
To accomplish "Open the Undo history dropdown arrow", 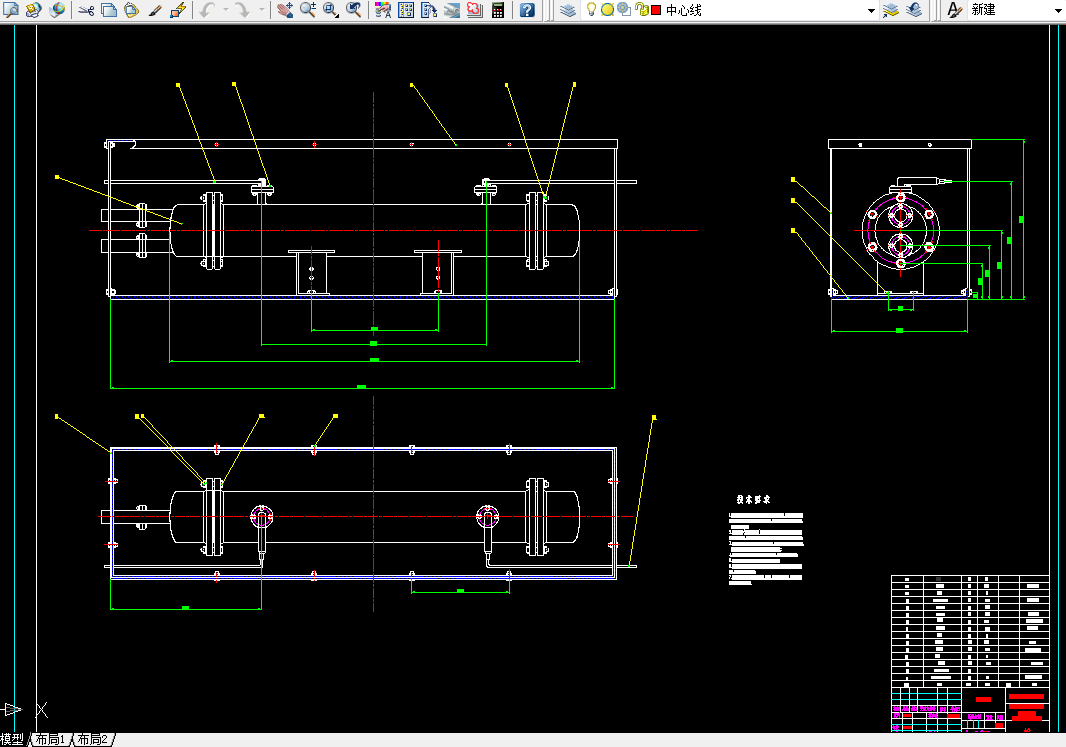I will point(225,10).
